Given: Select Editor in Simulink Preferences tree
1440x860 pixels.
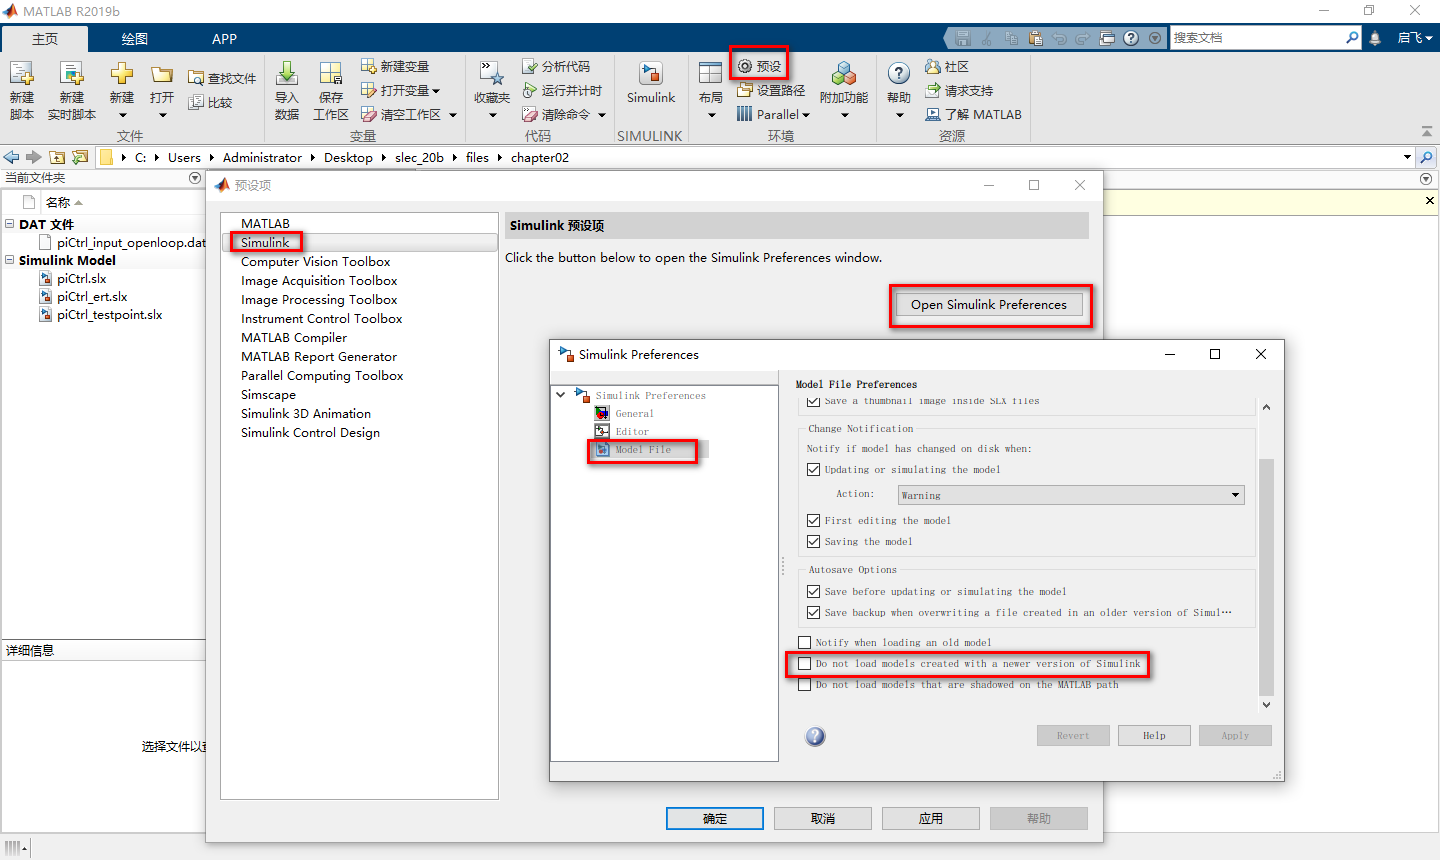Looking at the screenshot, I should coord(631,431).
